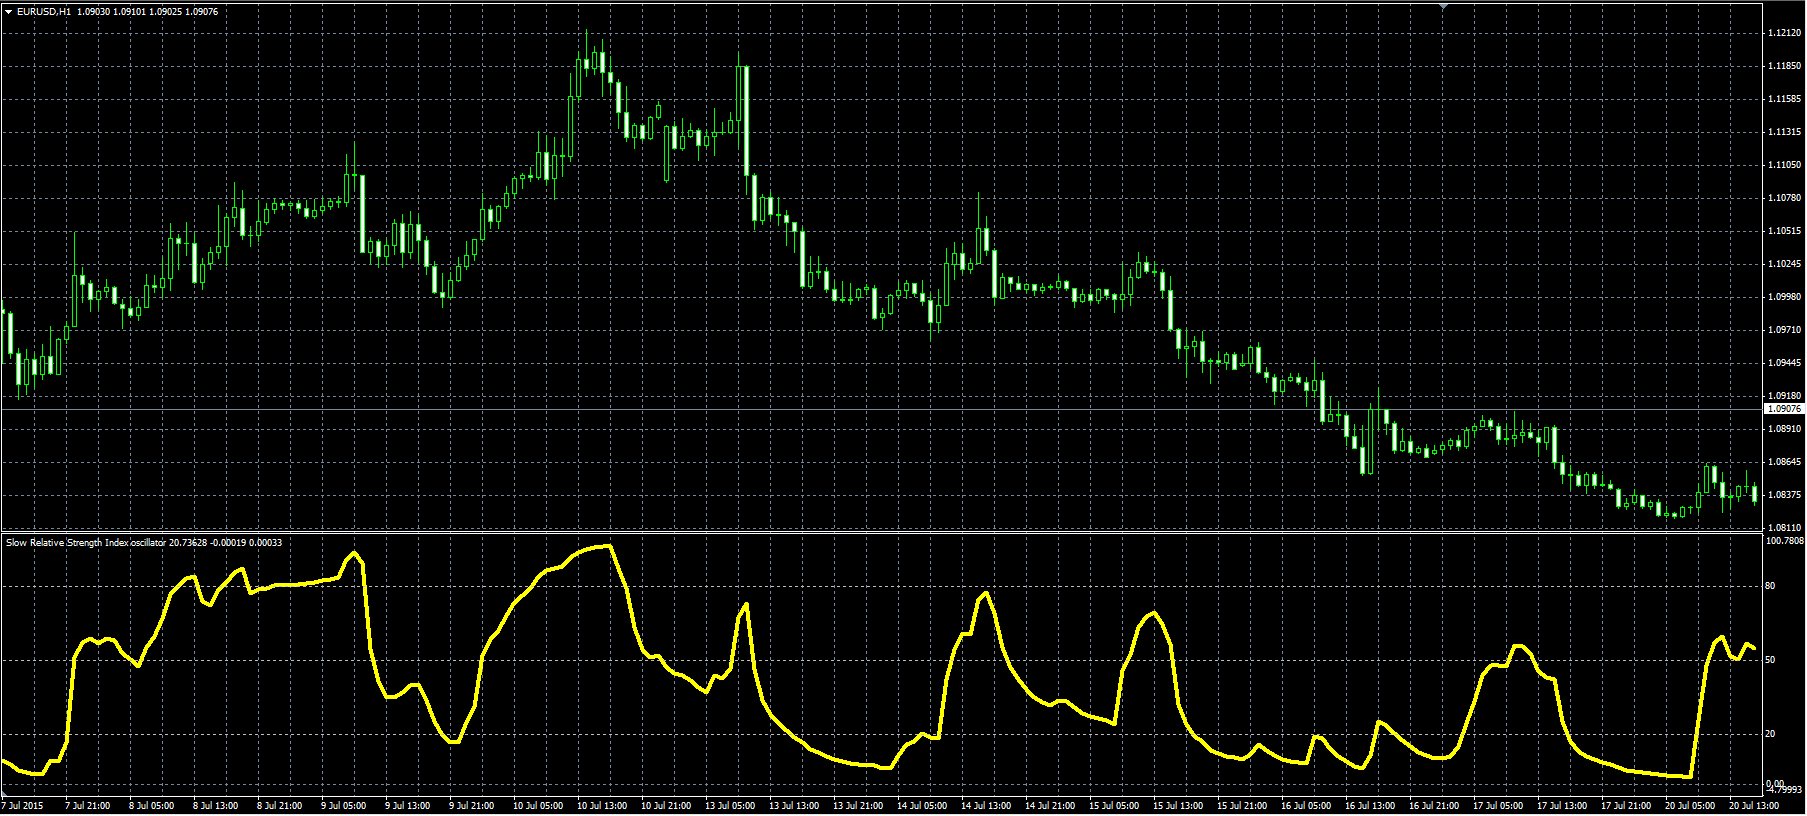The height and width of the screenshot is (816, 1807).
Task: Click the EURUSD,H1 symbol label
Action: tap(44, 12)
